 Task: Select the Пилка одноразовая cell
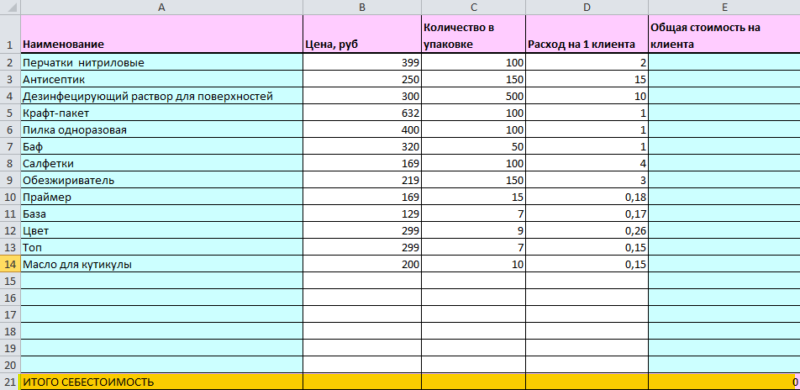(161, 130)
